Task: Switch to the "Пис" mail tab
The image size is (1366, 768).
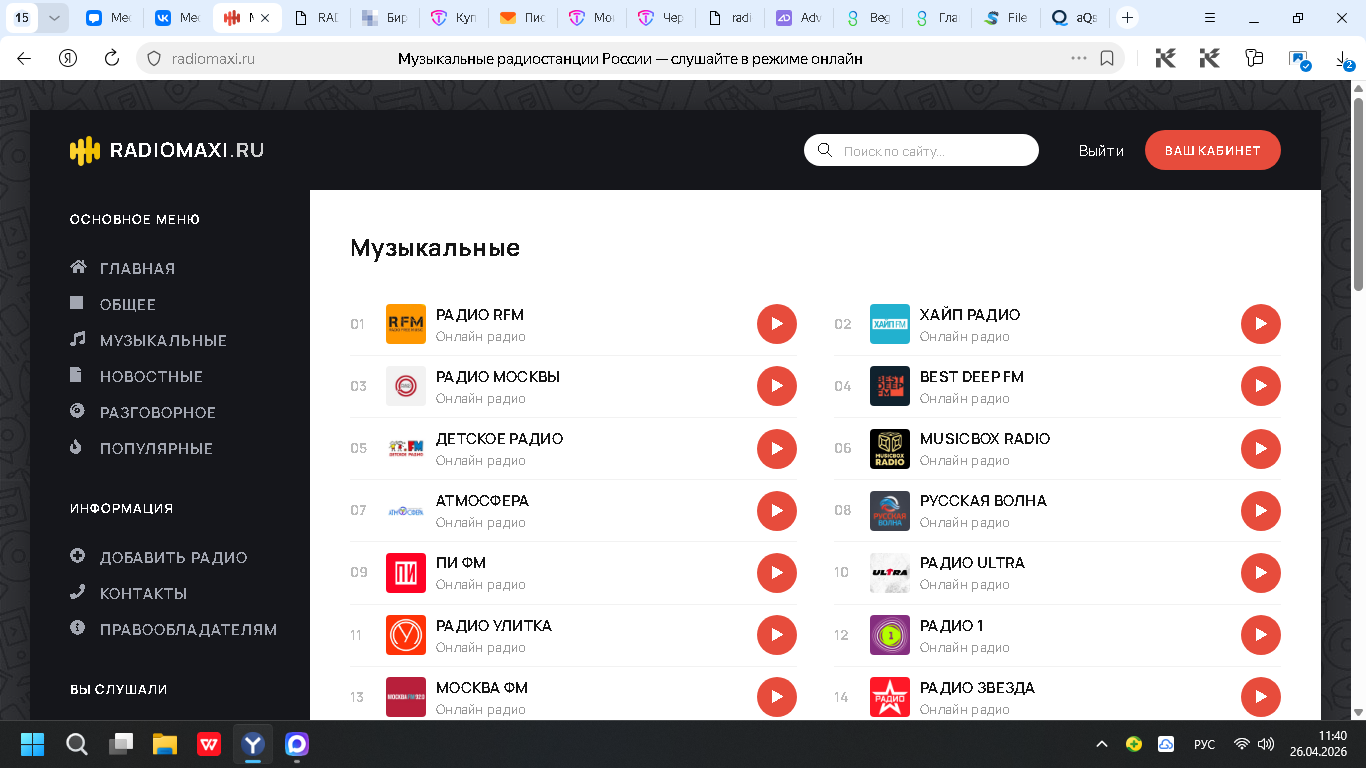Action: point(524,18)
